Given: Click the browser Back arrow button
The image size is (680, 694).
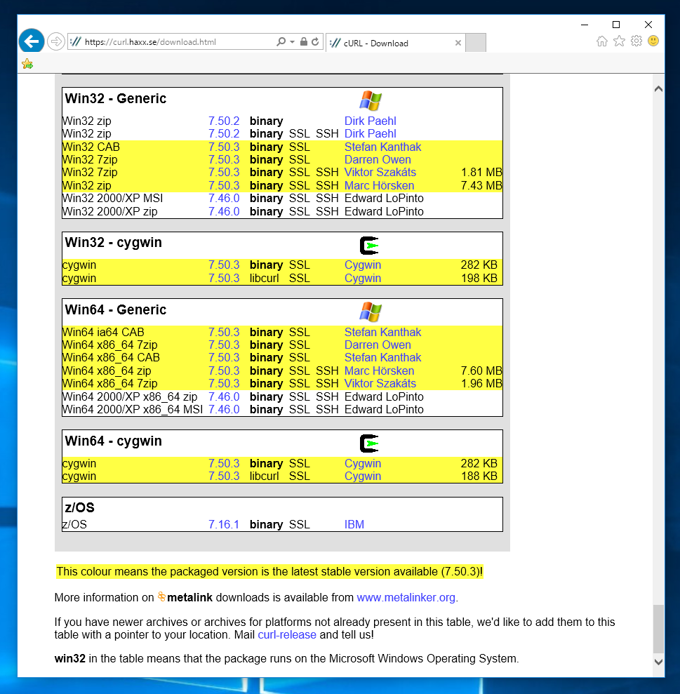Looking at the screenshot, I should (x=31, y=42).
